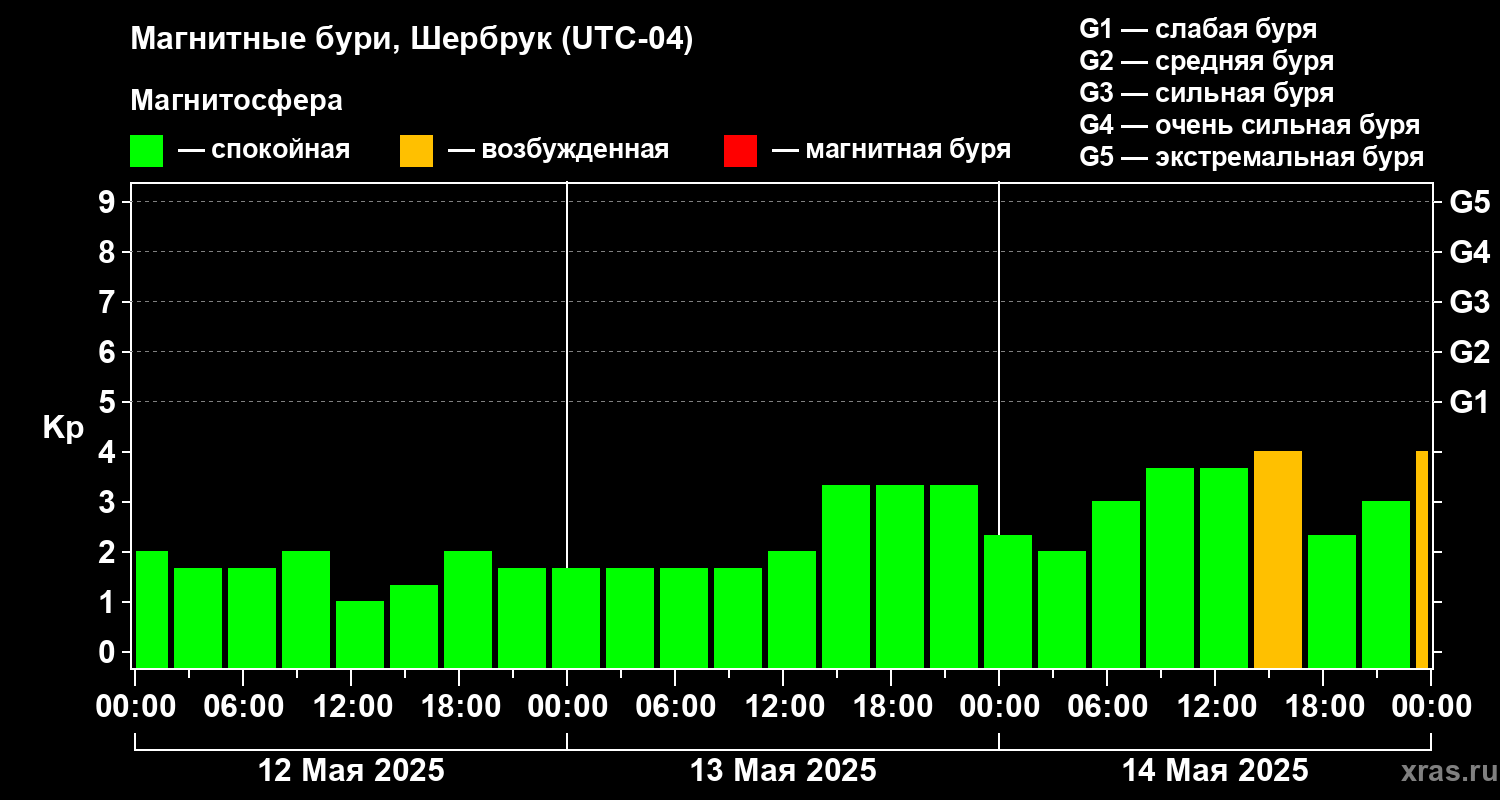Viewport: 1500px width, 800px height.
Task: Click the line 'G2 — средняя буря'
Action: click(x=1206, y=61)
